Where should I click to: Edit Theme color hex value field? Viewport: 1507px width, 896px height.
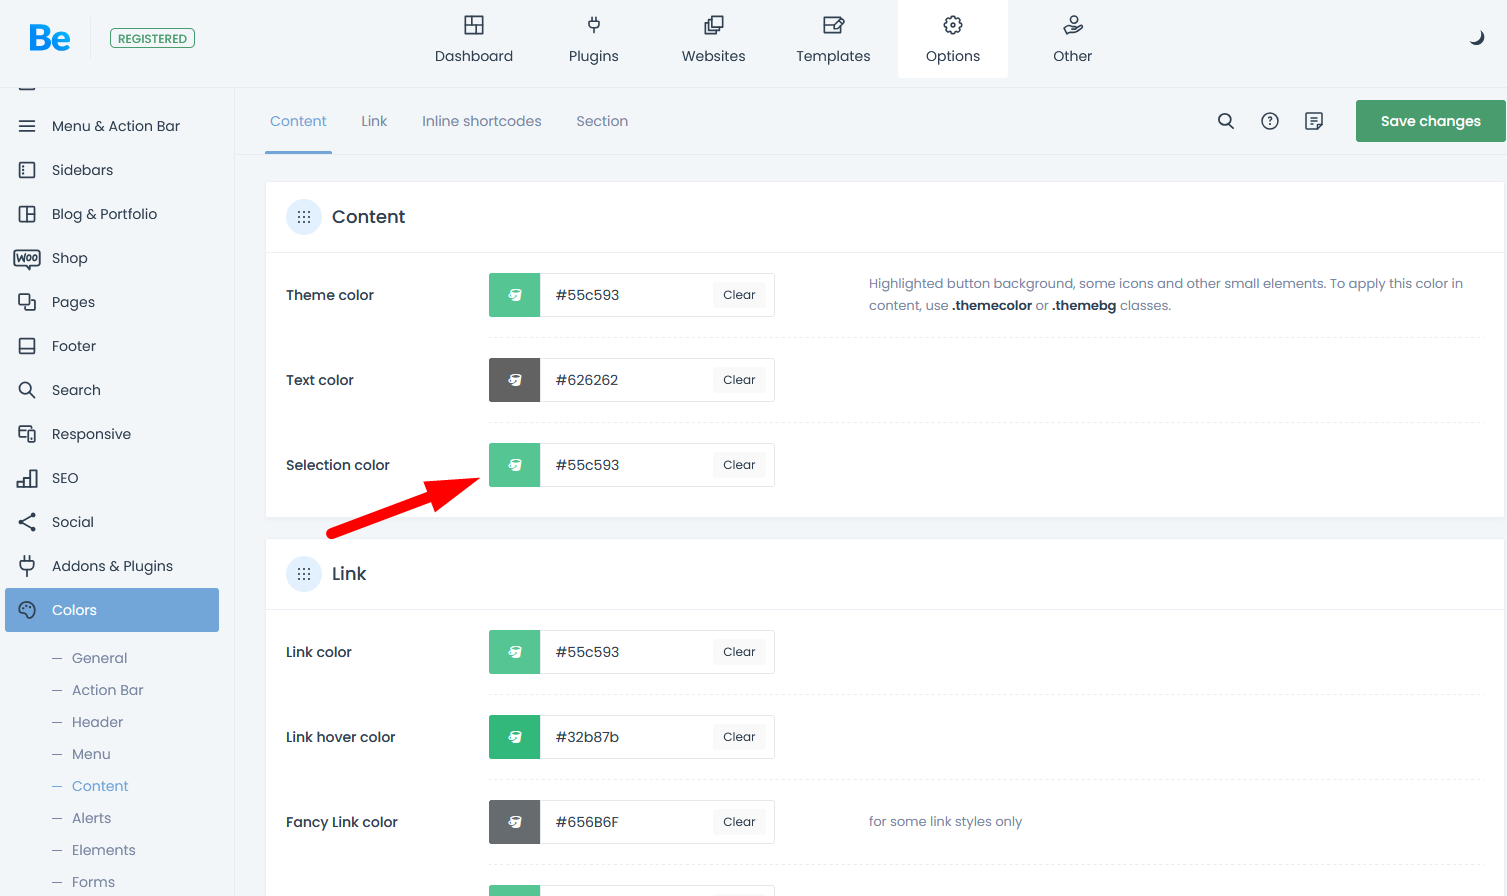pos(626,295)
